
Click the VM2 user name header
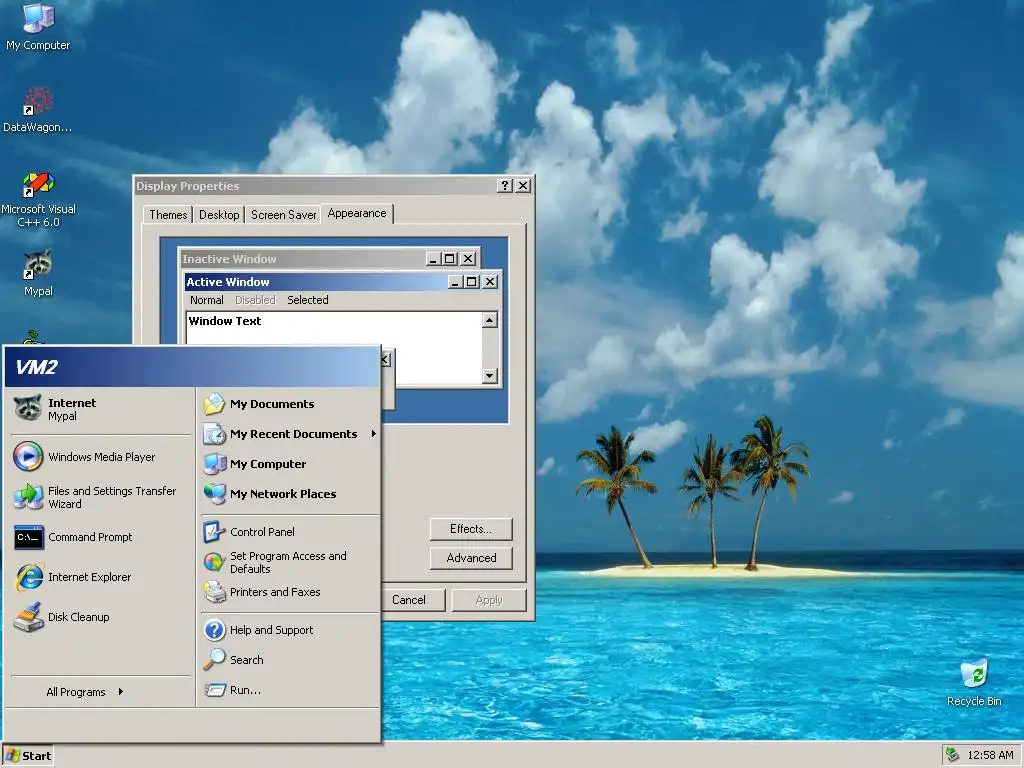coord(192,367)
